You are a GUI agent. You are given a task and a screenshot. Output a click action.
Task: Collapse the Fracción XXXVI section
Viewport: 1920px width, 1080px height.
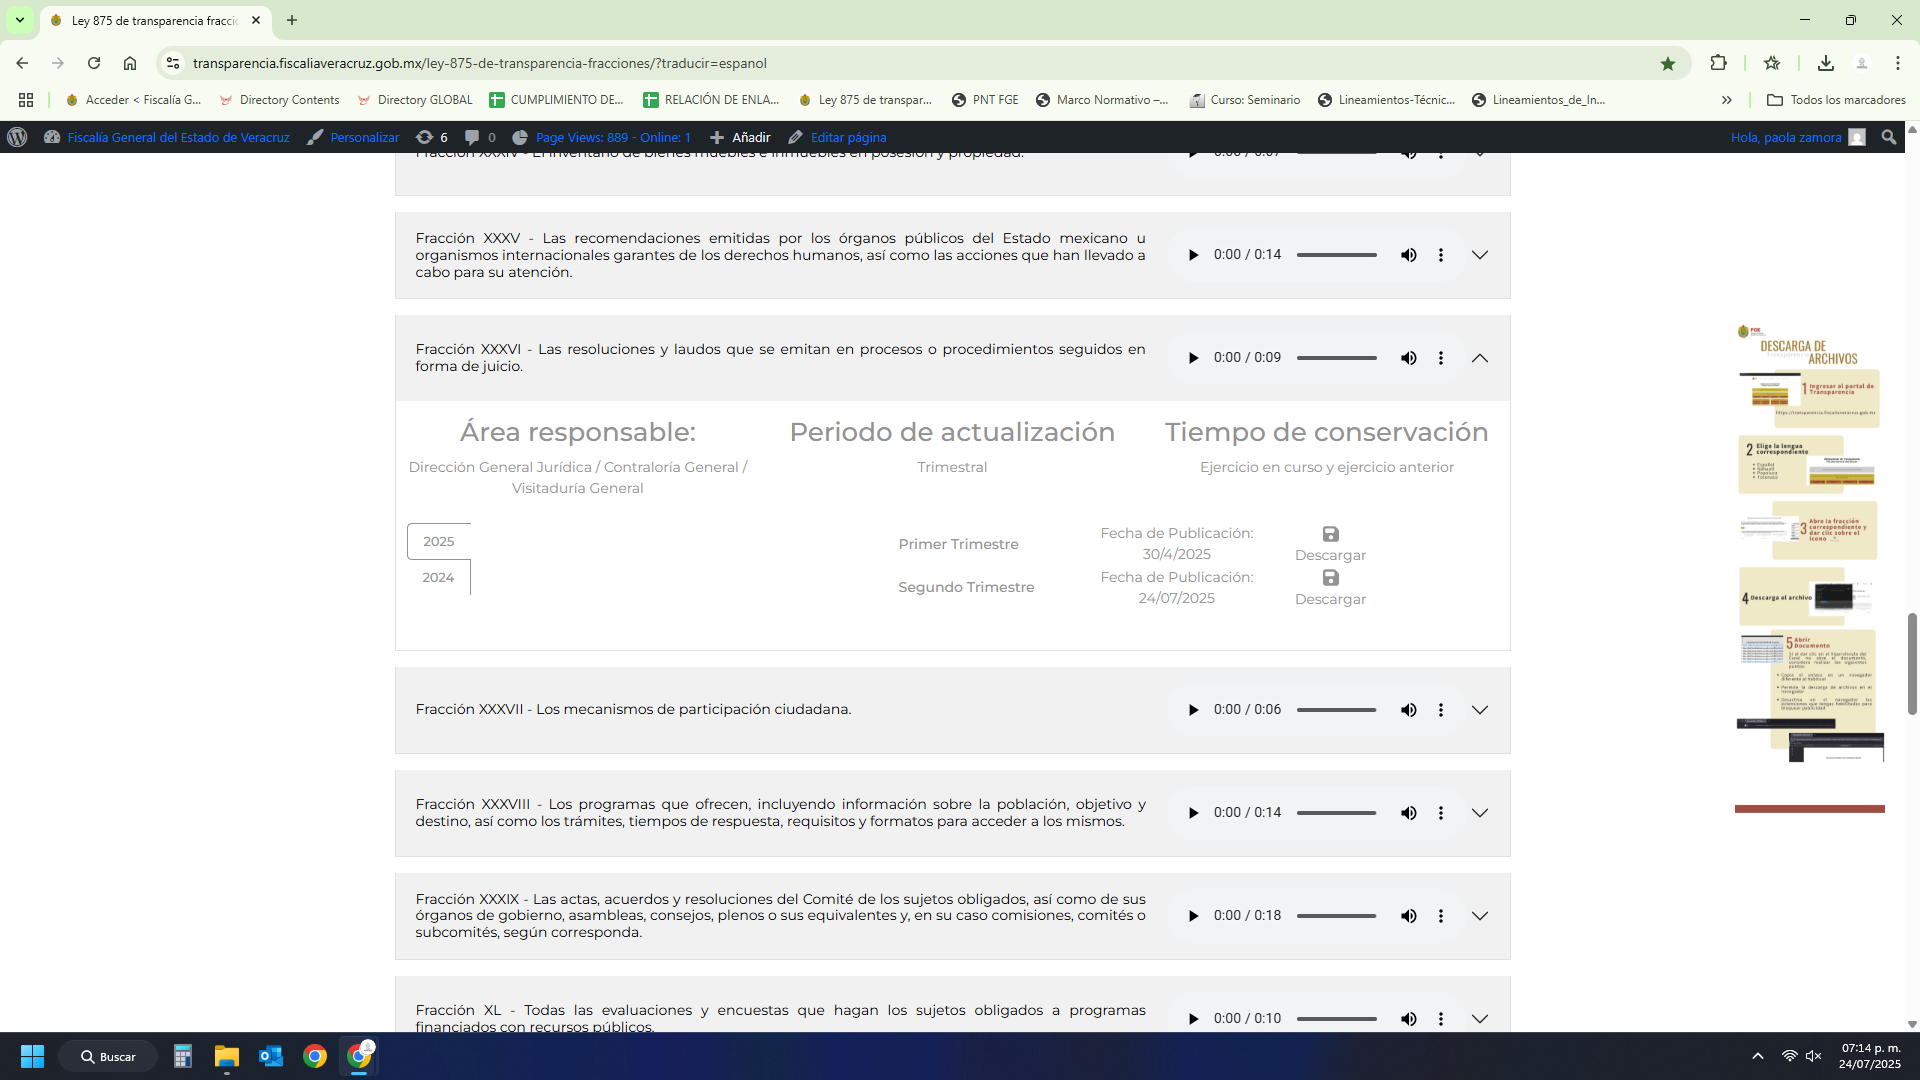point(1479,358)
